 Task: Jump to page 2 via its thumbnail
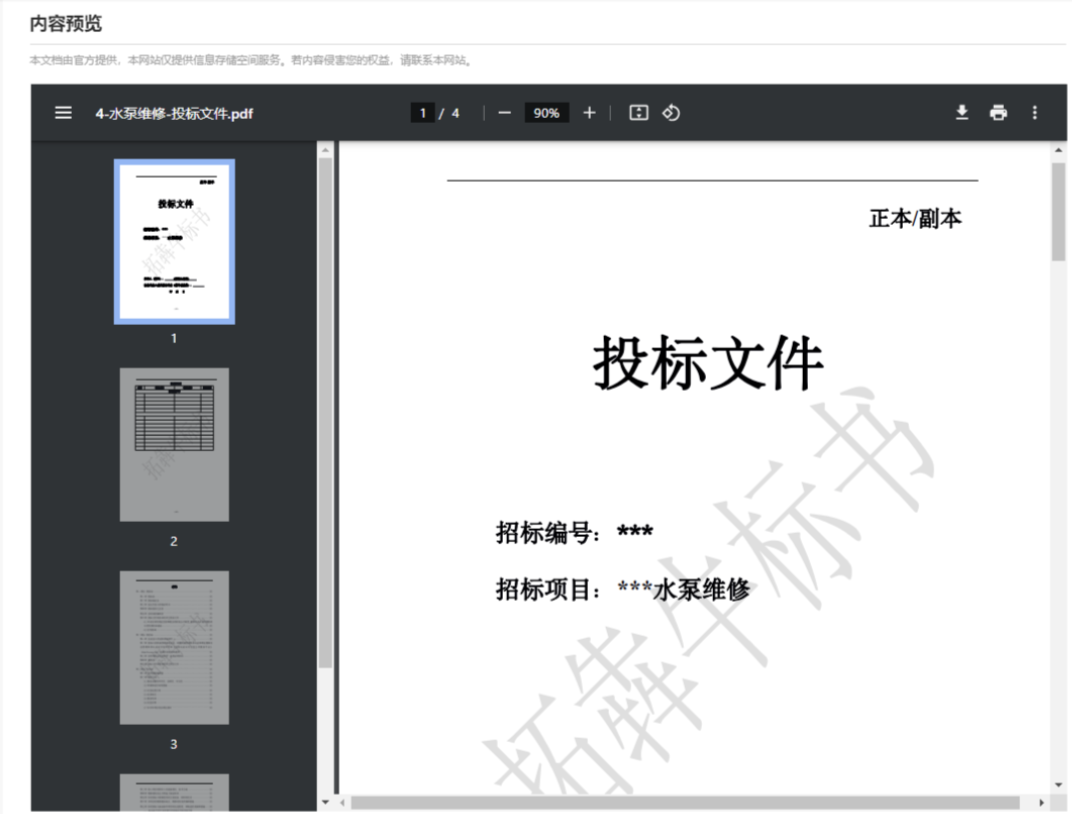pyautogui.click(x=174, y=443)
